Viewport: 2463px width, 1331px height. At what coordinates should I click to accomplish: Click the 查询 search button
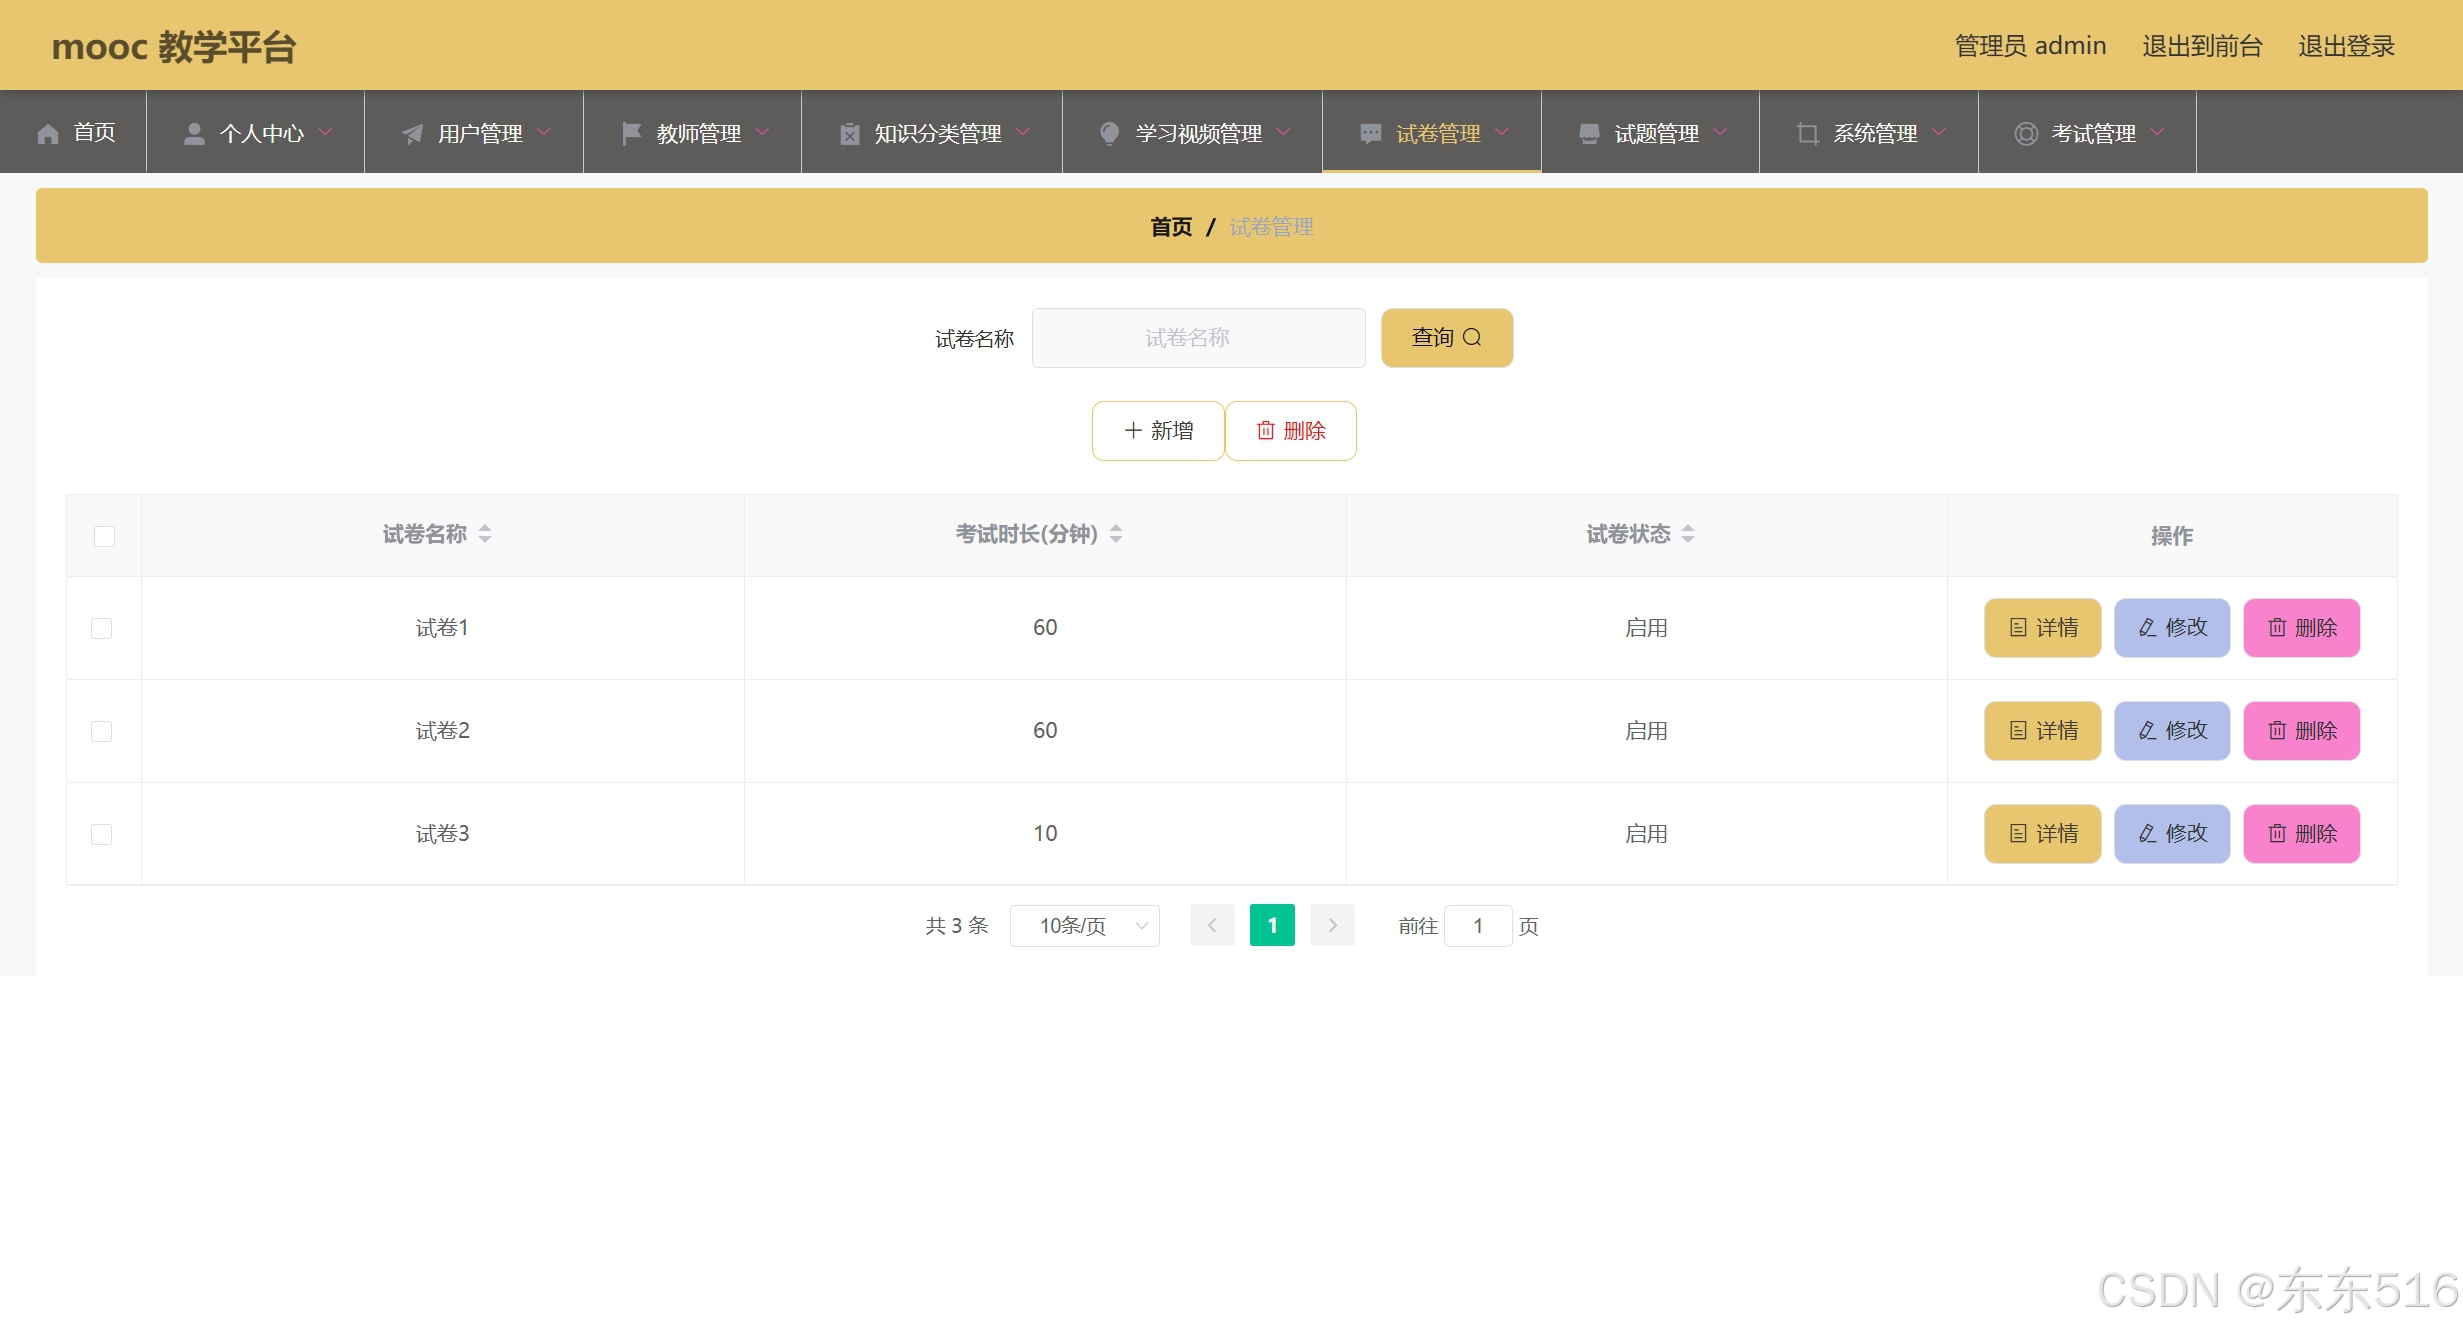[1446, 338]
